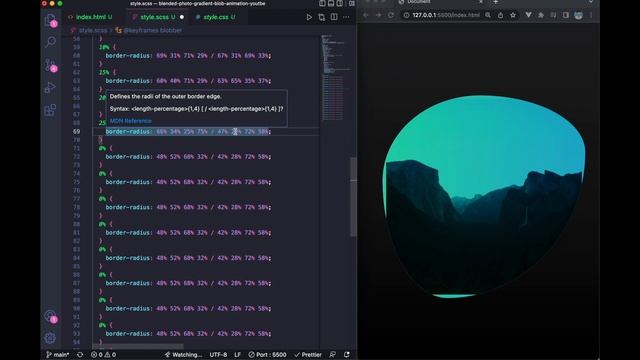
Task: Click Prettier in the status bar
Action: (x=308, y=355)
